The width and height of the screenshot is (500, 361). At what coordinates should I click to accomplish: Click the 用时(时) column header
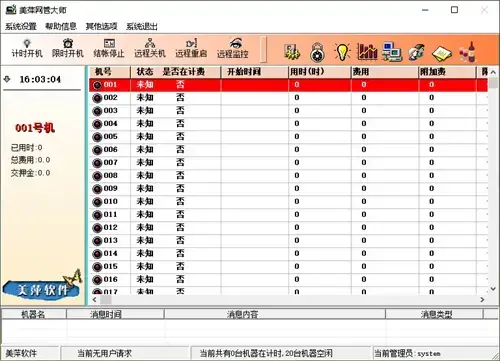tap(320, 72)
